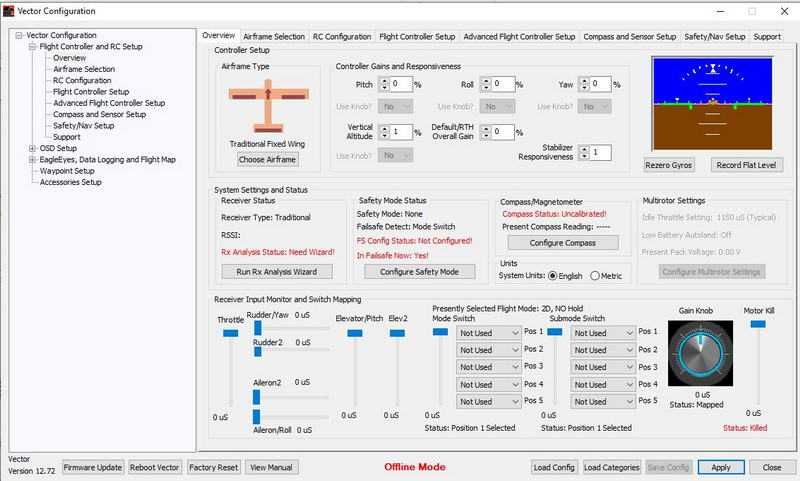800x481 pixels.
Task: Click Factory Reset button
Action: point(213,467)
